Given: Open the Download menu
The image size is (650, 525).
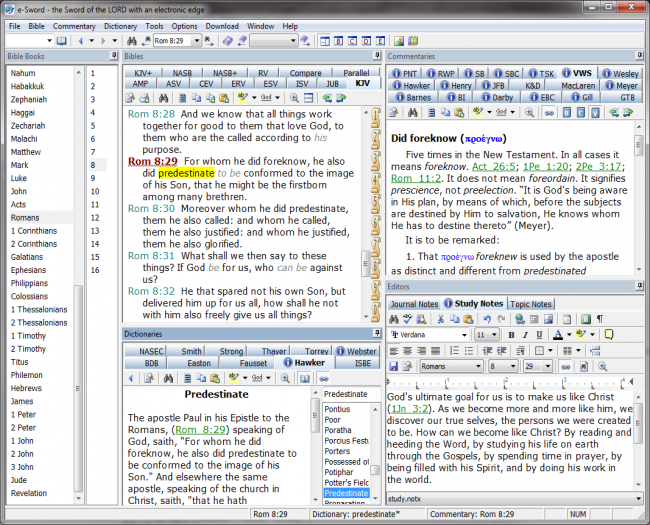Looking at the screenshot, I should (222, 26).
